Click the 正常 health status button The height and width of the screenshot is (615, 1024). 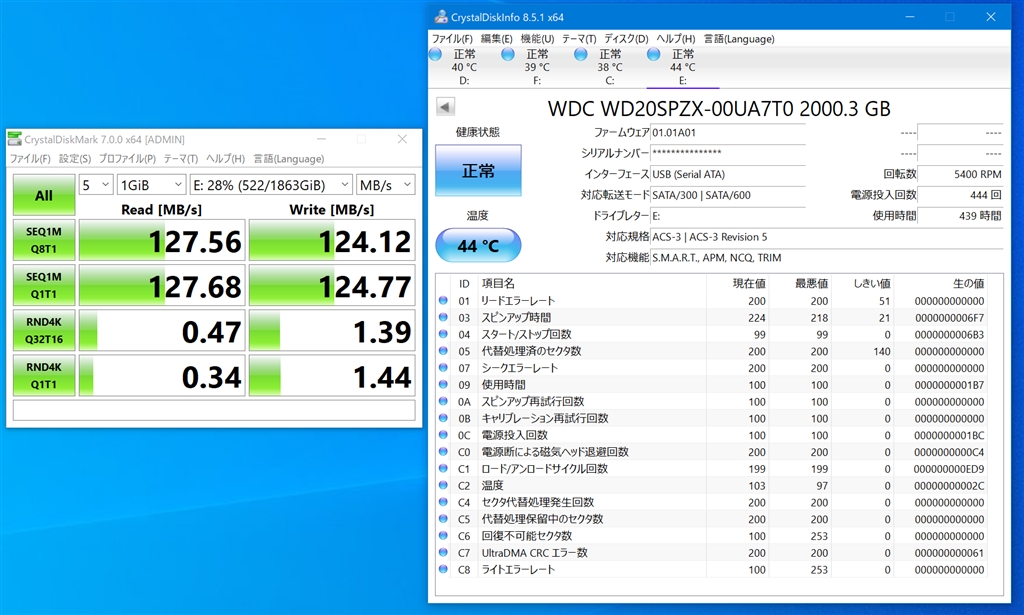pos(478,170)
